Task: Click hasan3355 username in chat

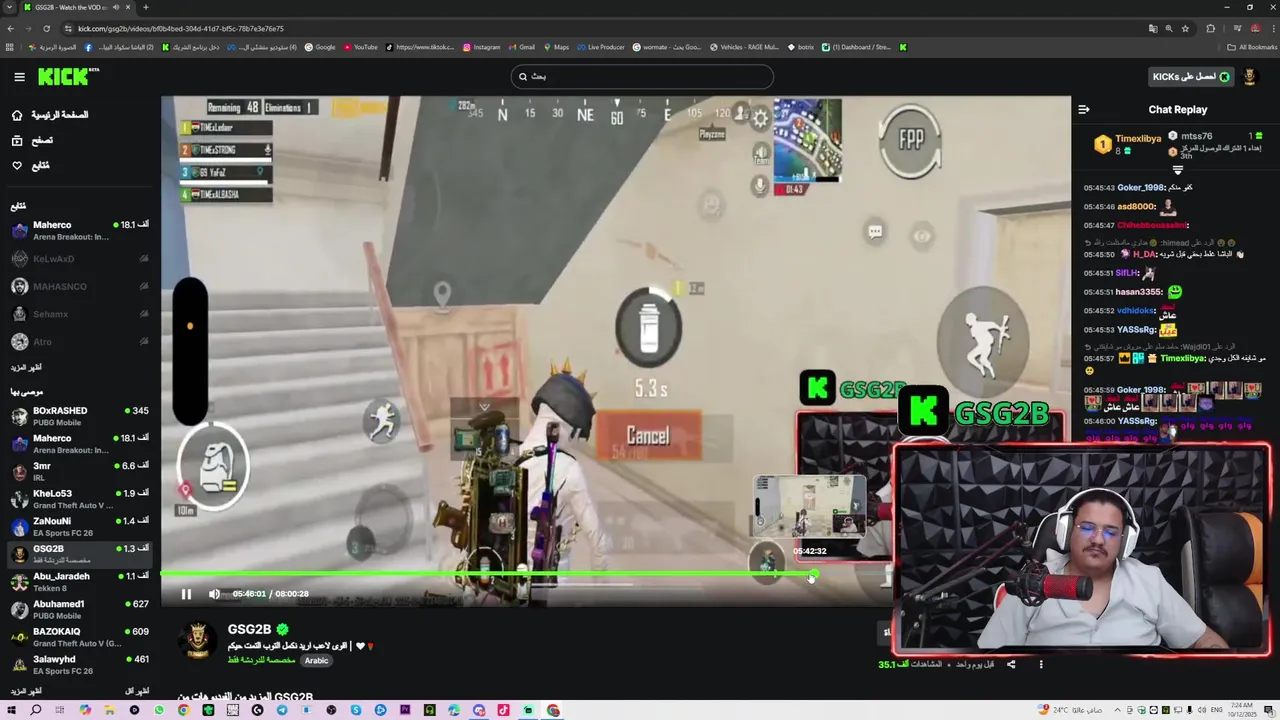Action: click(1139, 292)
